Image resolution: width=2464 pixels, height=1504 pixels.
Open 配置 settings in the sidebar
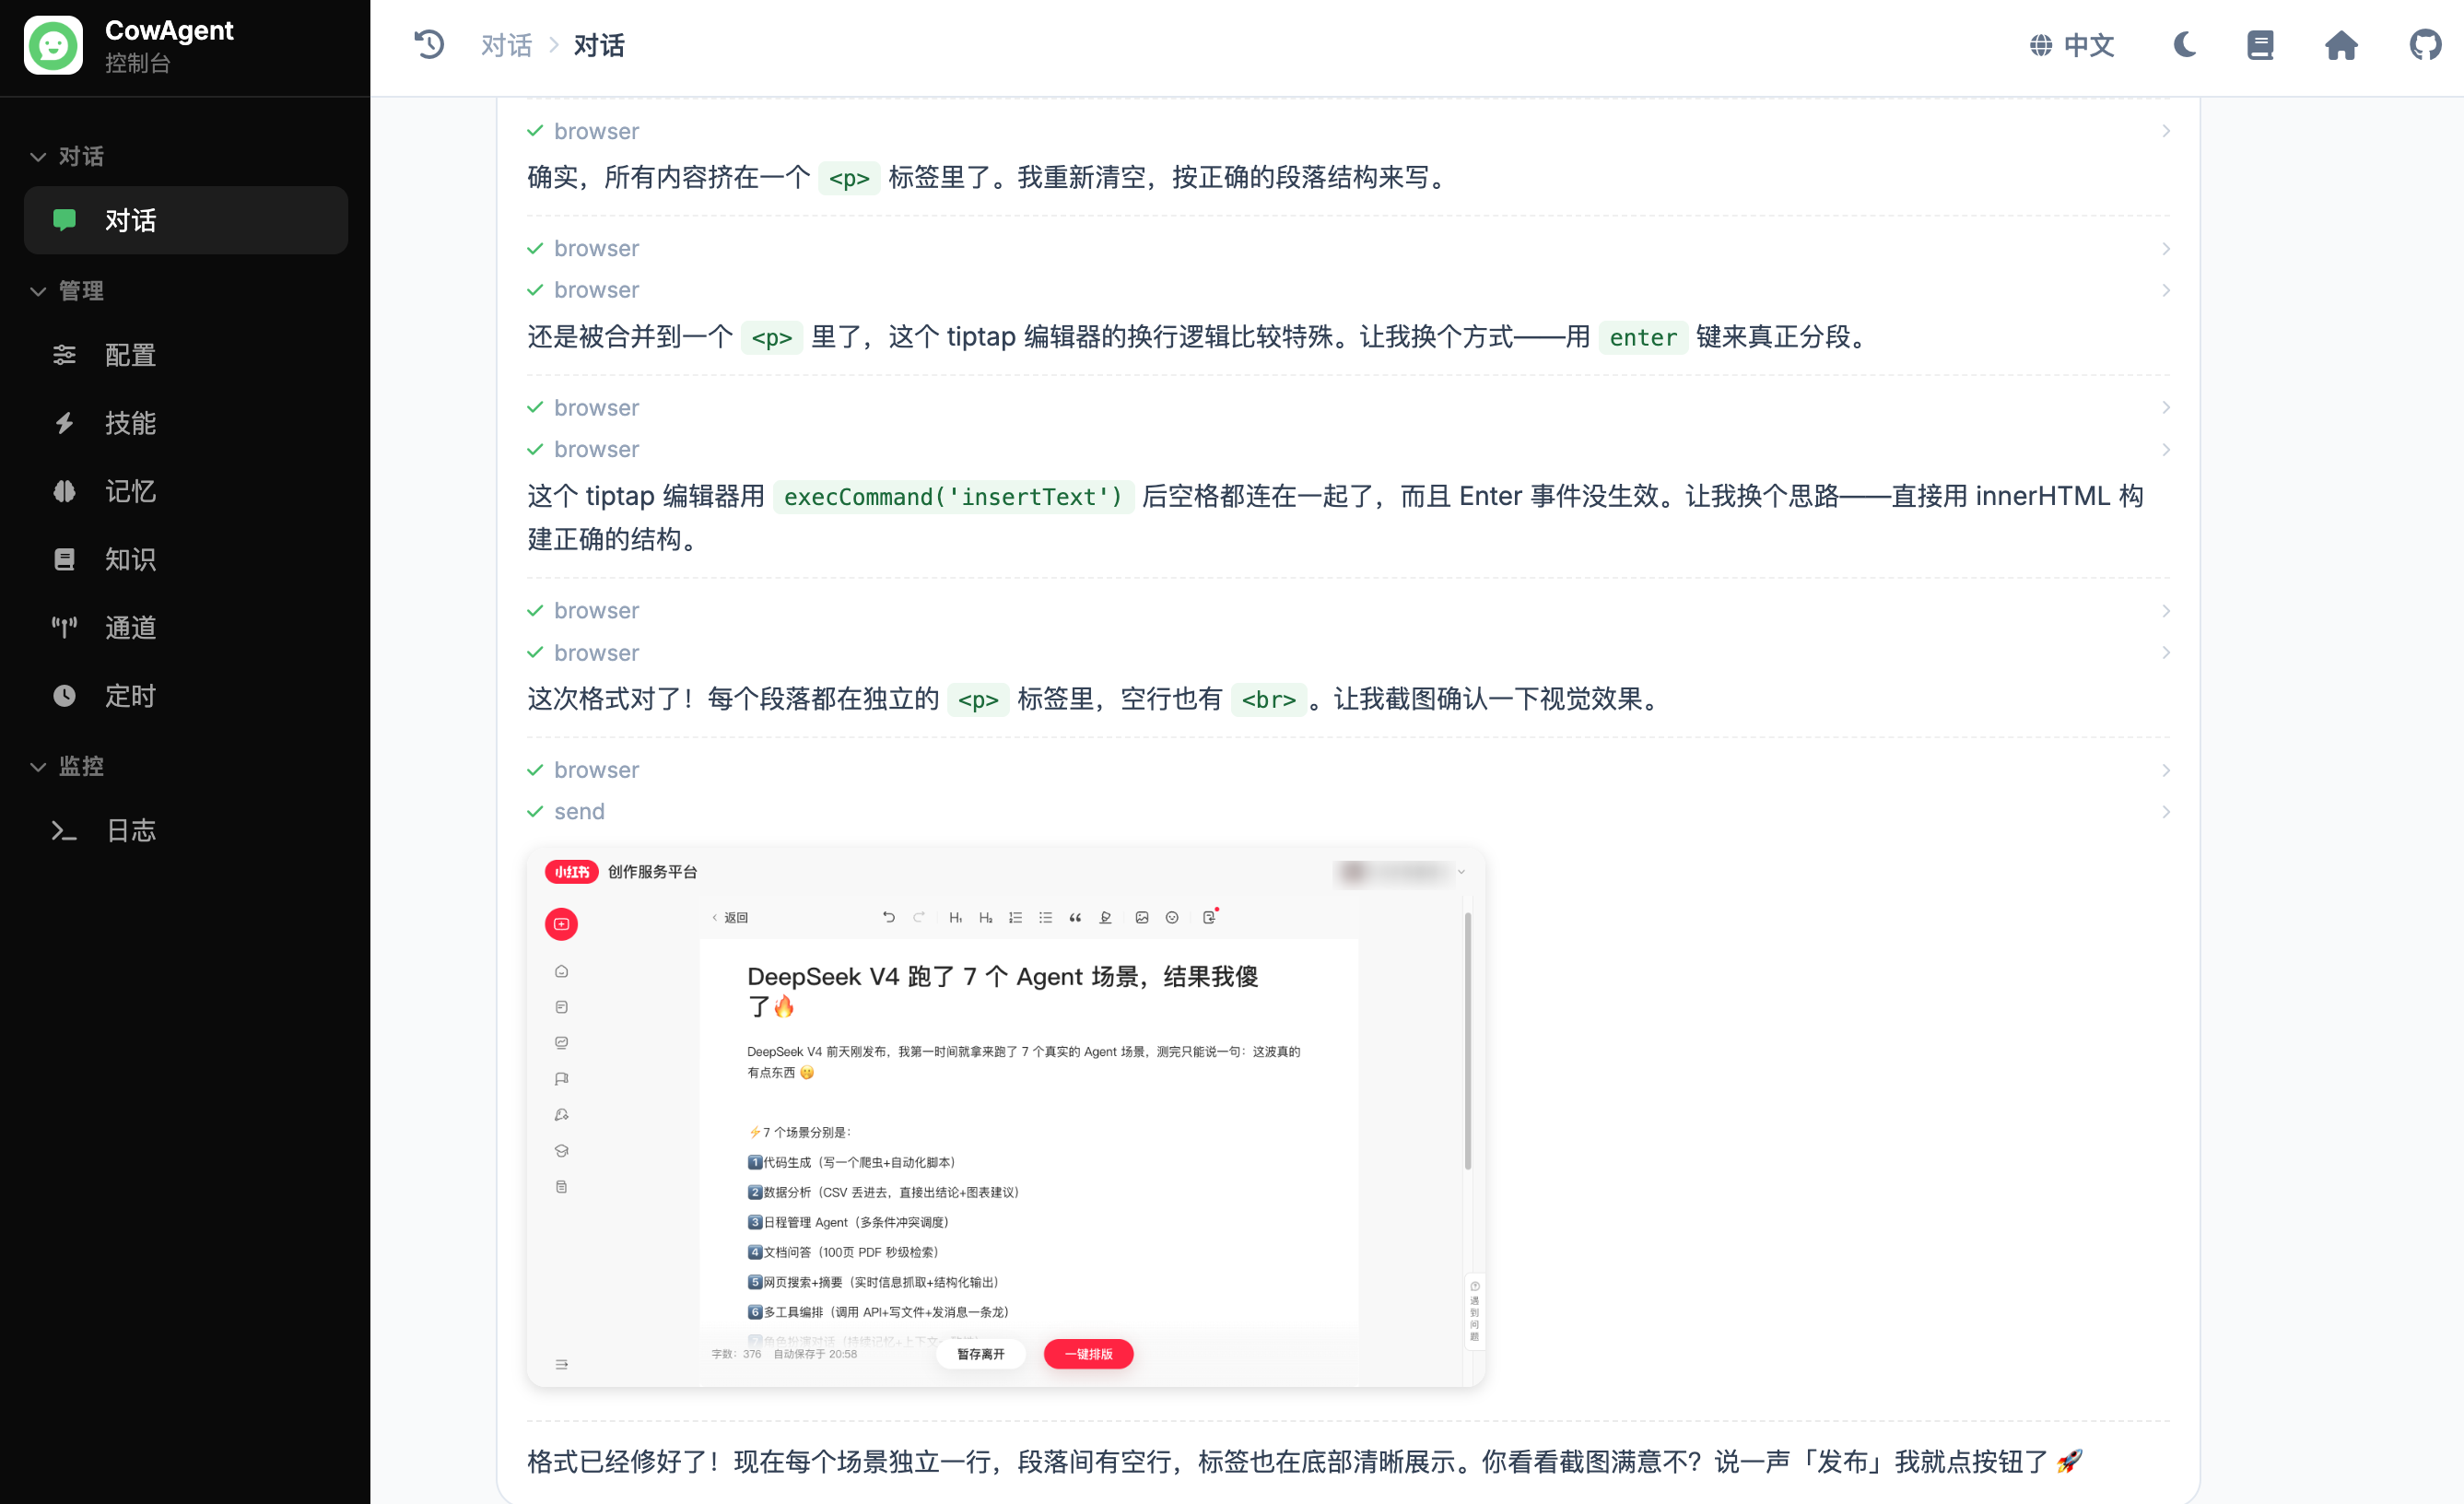(128, 355)
